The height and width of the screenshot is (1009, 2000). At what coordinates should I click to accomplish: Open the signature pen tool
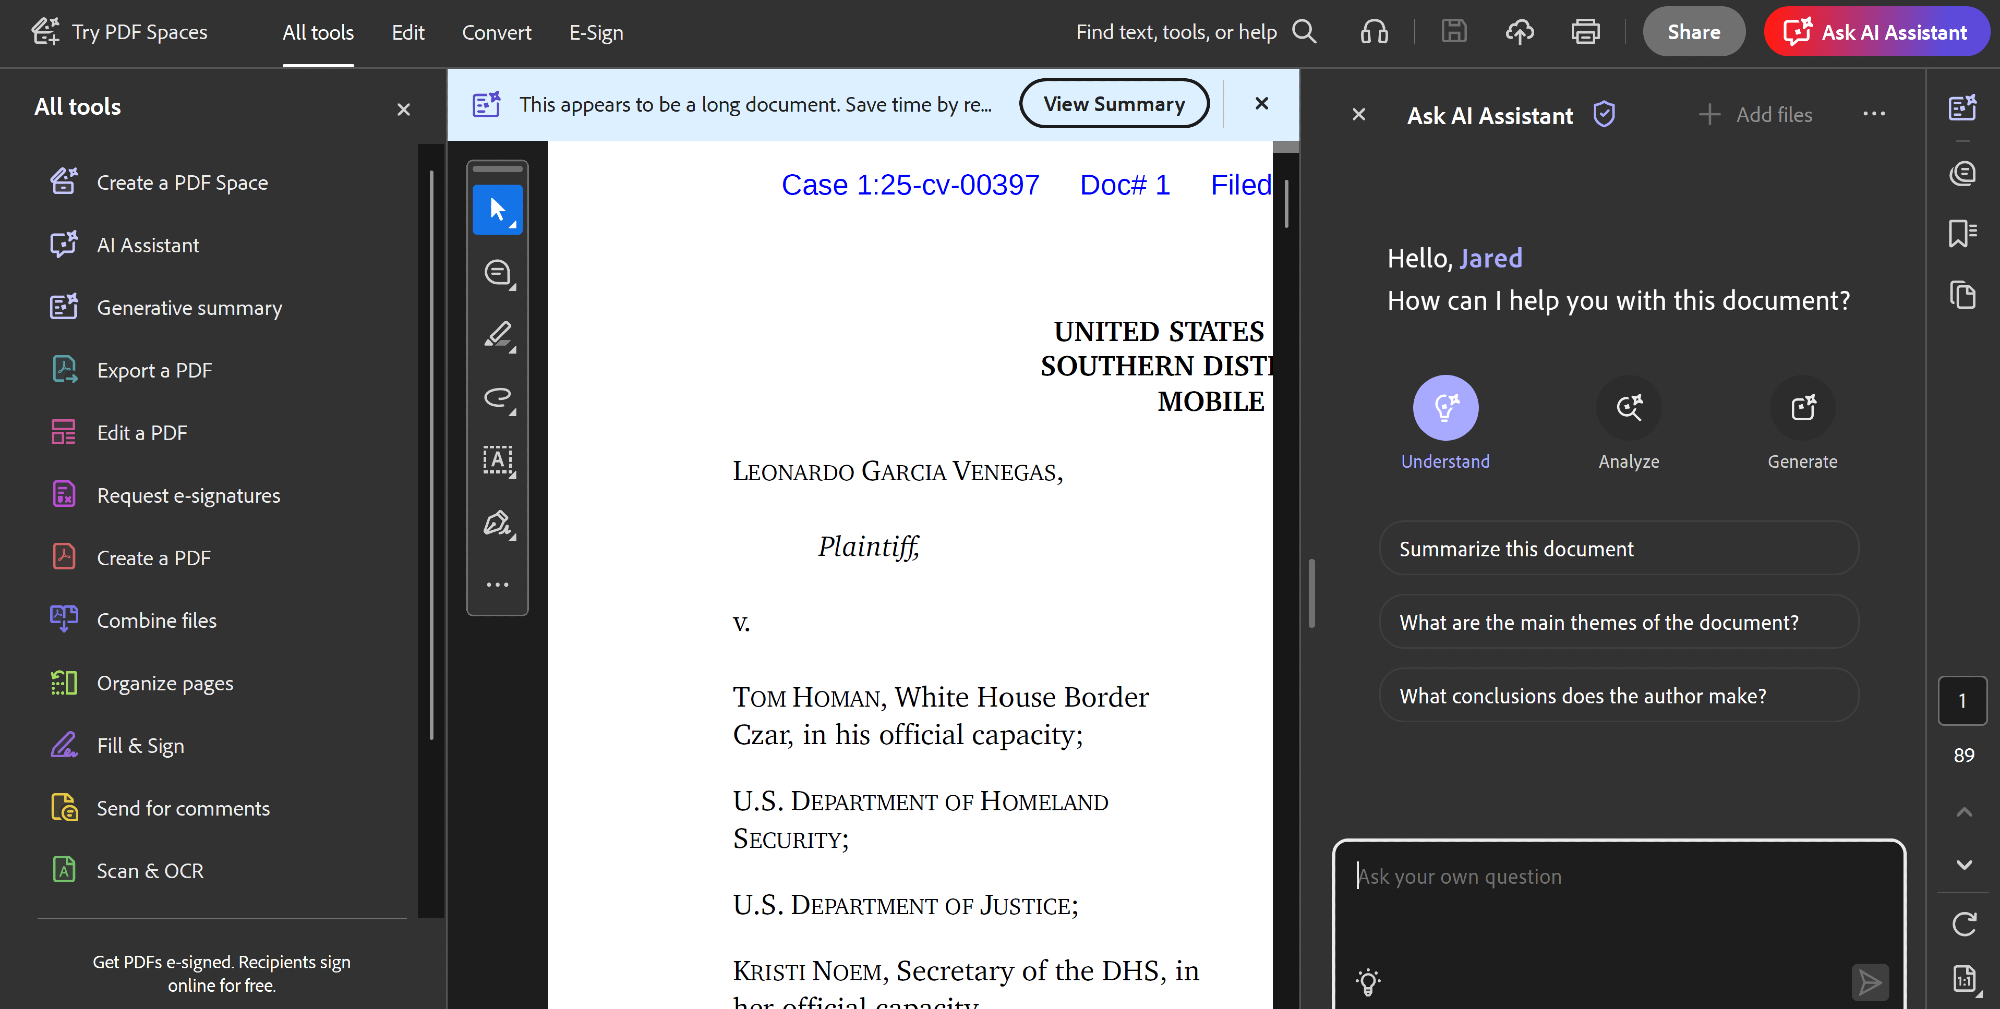(x=497, y=523)
